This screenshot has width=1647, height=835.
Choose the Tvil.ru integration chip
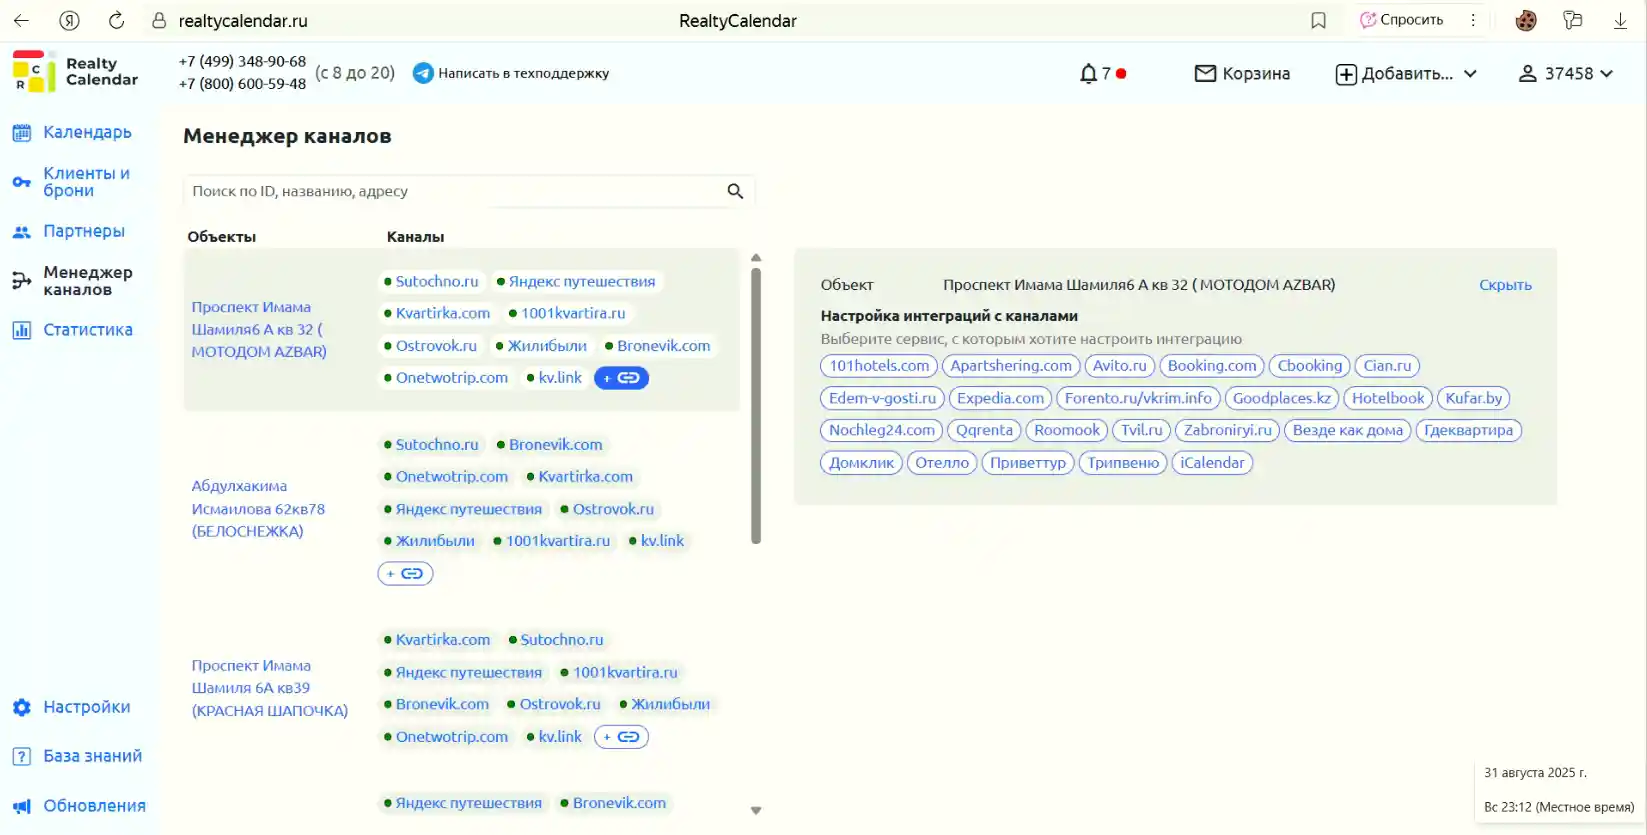coord(1141,430)
